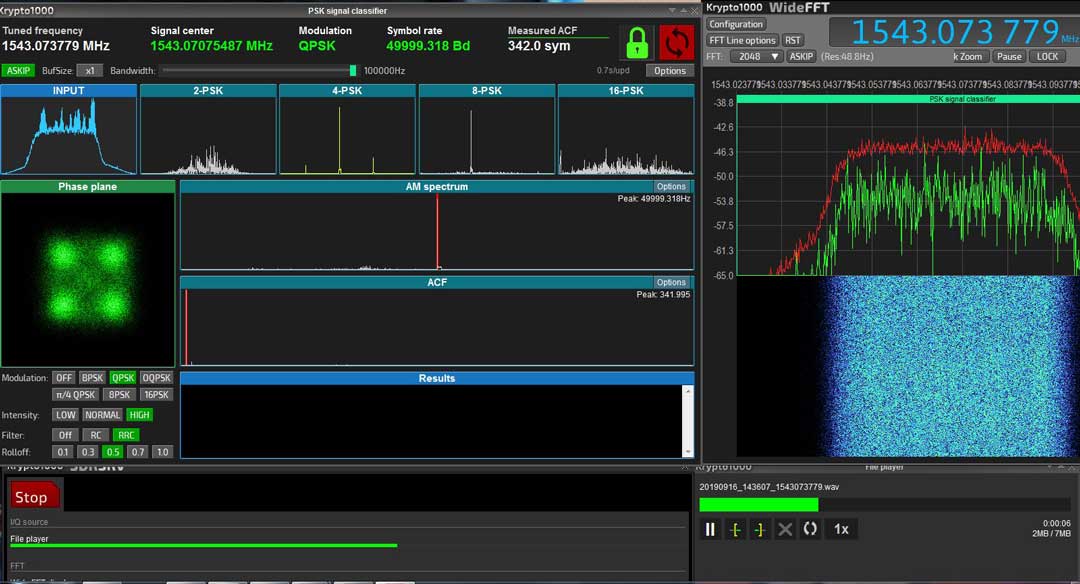Click the Symbol rate 49999.318 Bd value
1080x584 pixels.
click(428, 46)
